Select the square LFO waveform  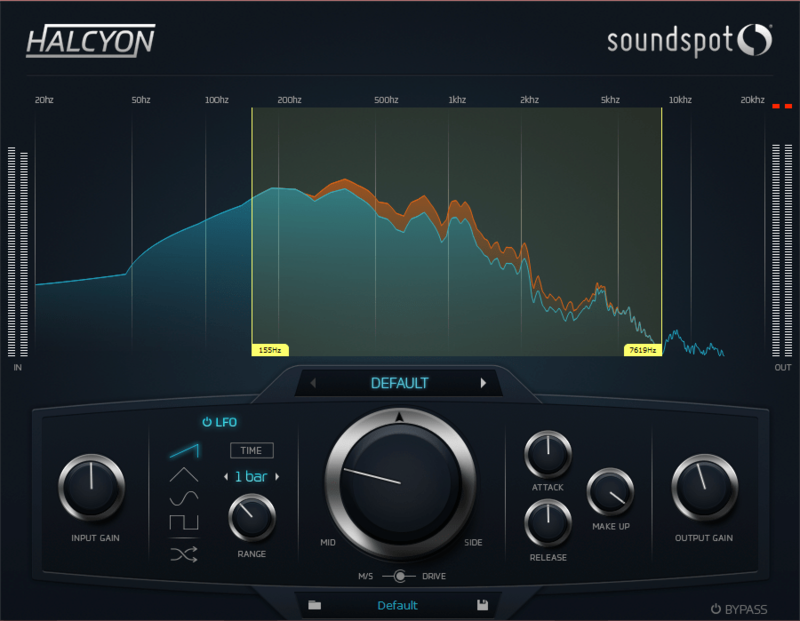tap(184, 522)
